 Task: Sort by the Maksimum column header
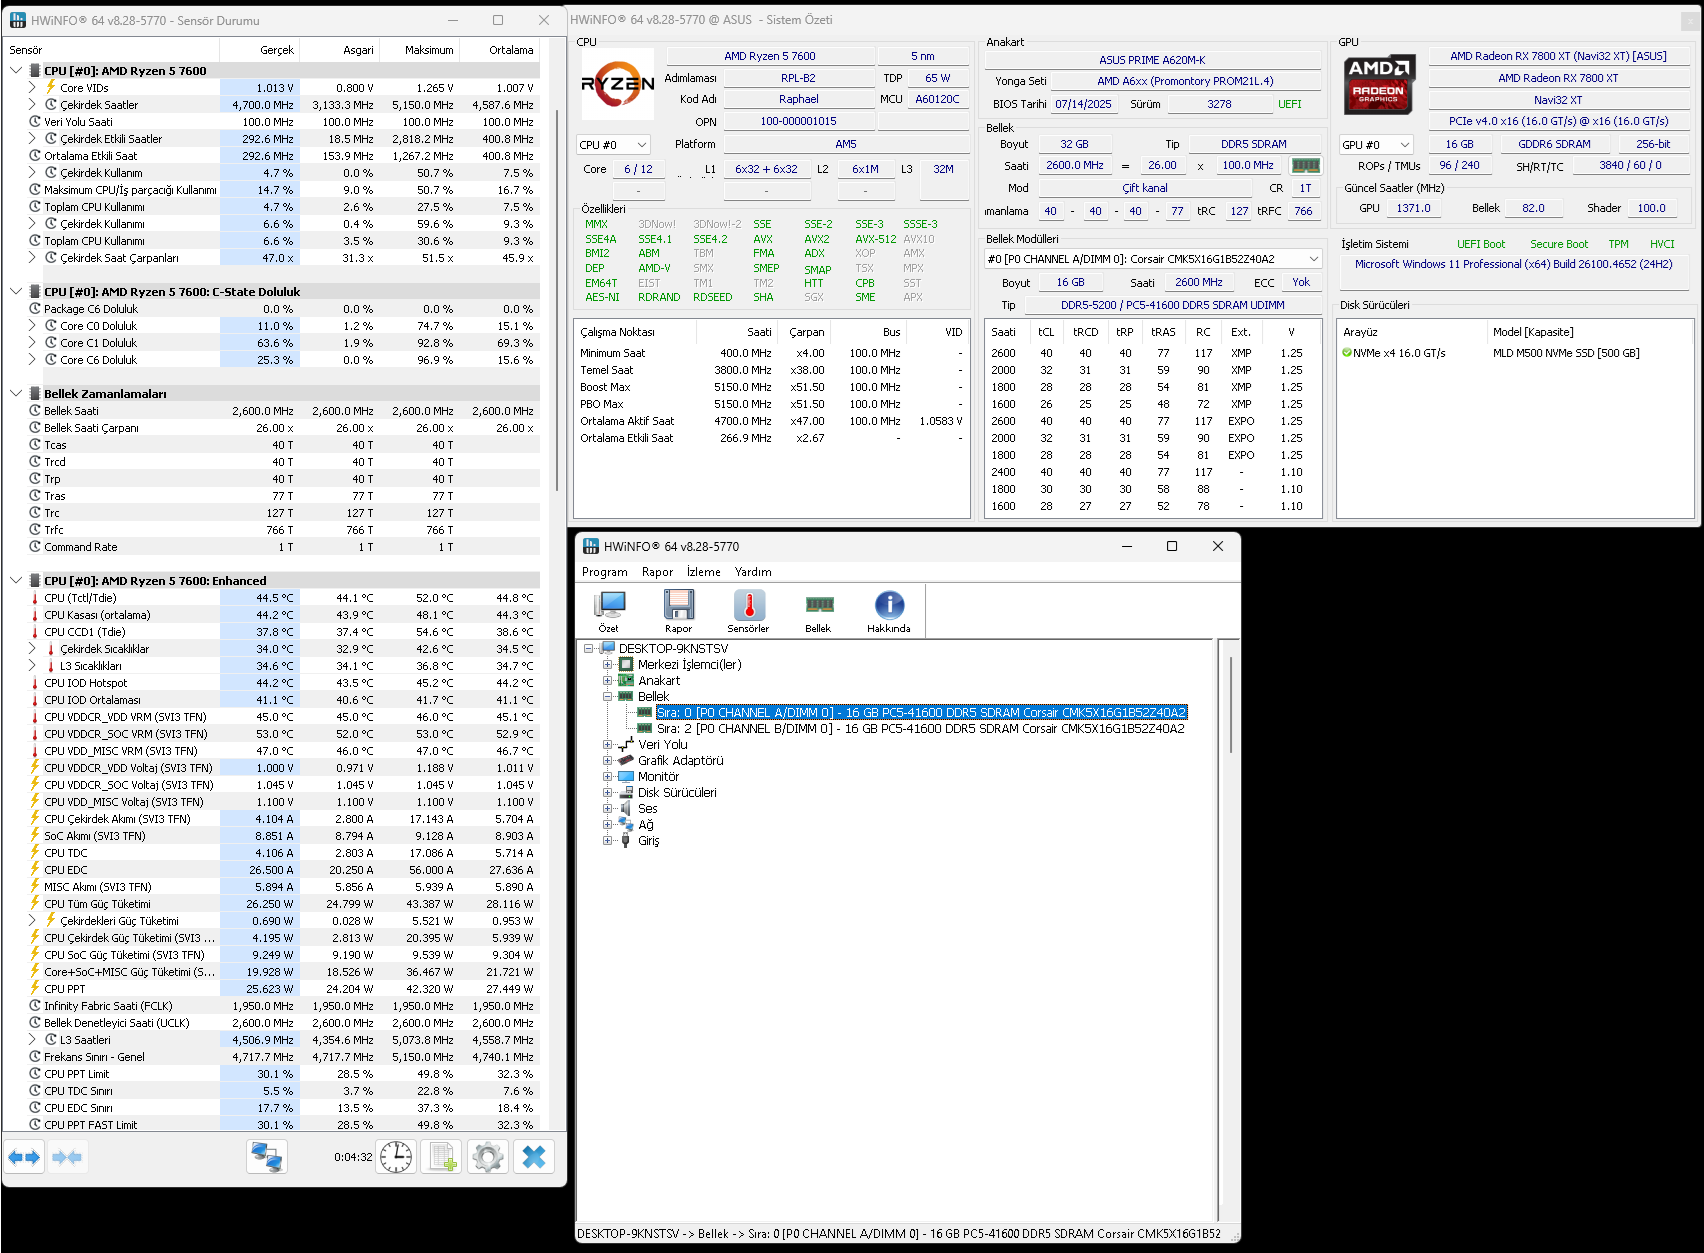click(x=419, y=50)
